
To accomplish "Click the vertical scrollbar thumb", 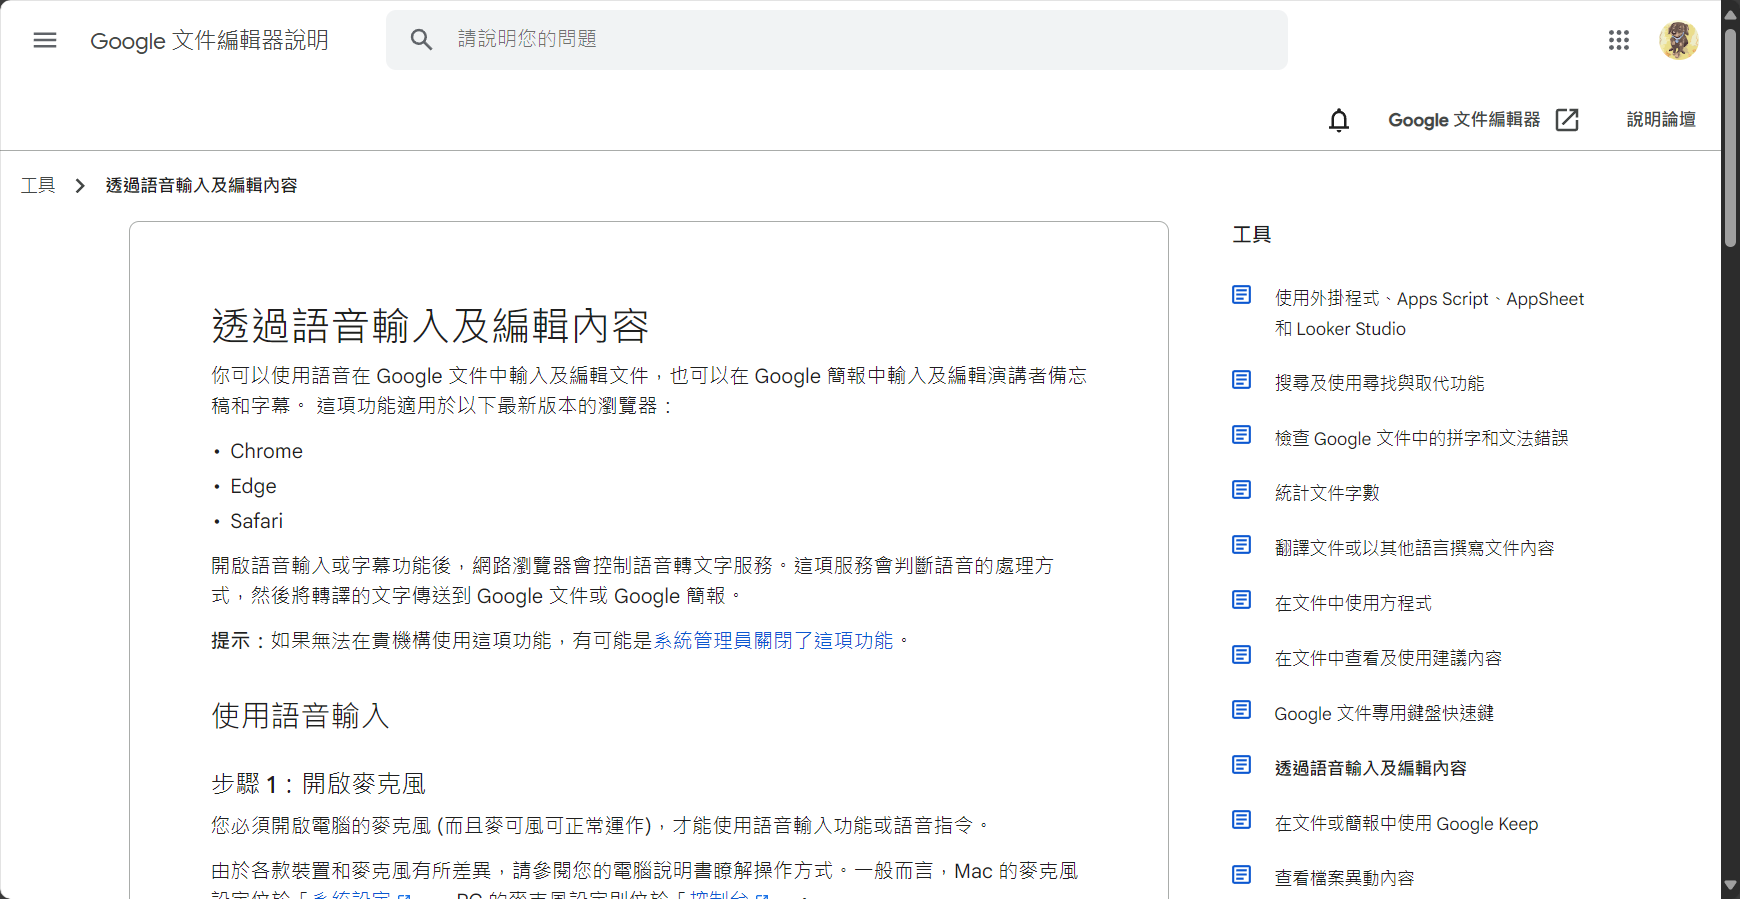I will [1730, 138].
